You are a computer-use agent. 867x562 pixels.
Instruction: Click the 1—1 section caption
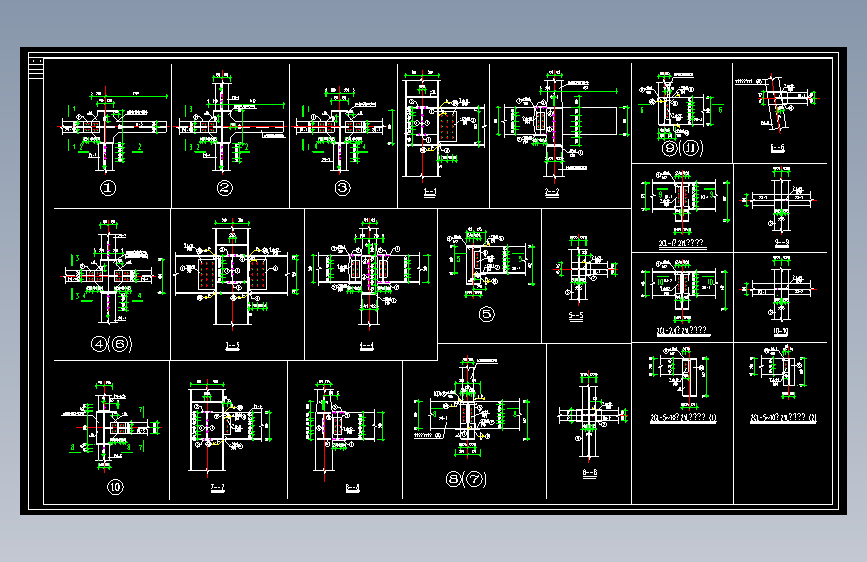tap(430, 192)
